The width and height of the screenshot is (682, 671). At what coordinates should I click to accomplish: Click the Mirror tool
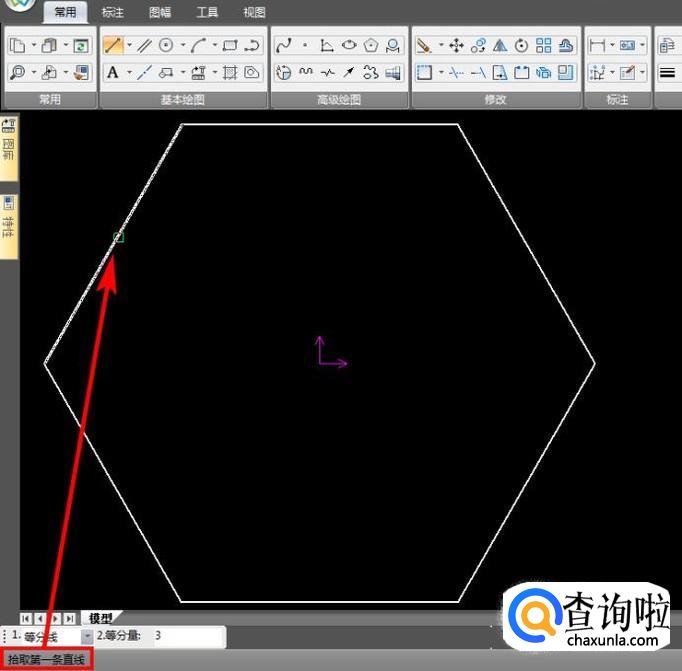click(x=500, y=45)
